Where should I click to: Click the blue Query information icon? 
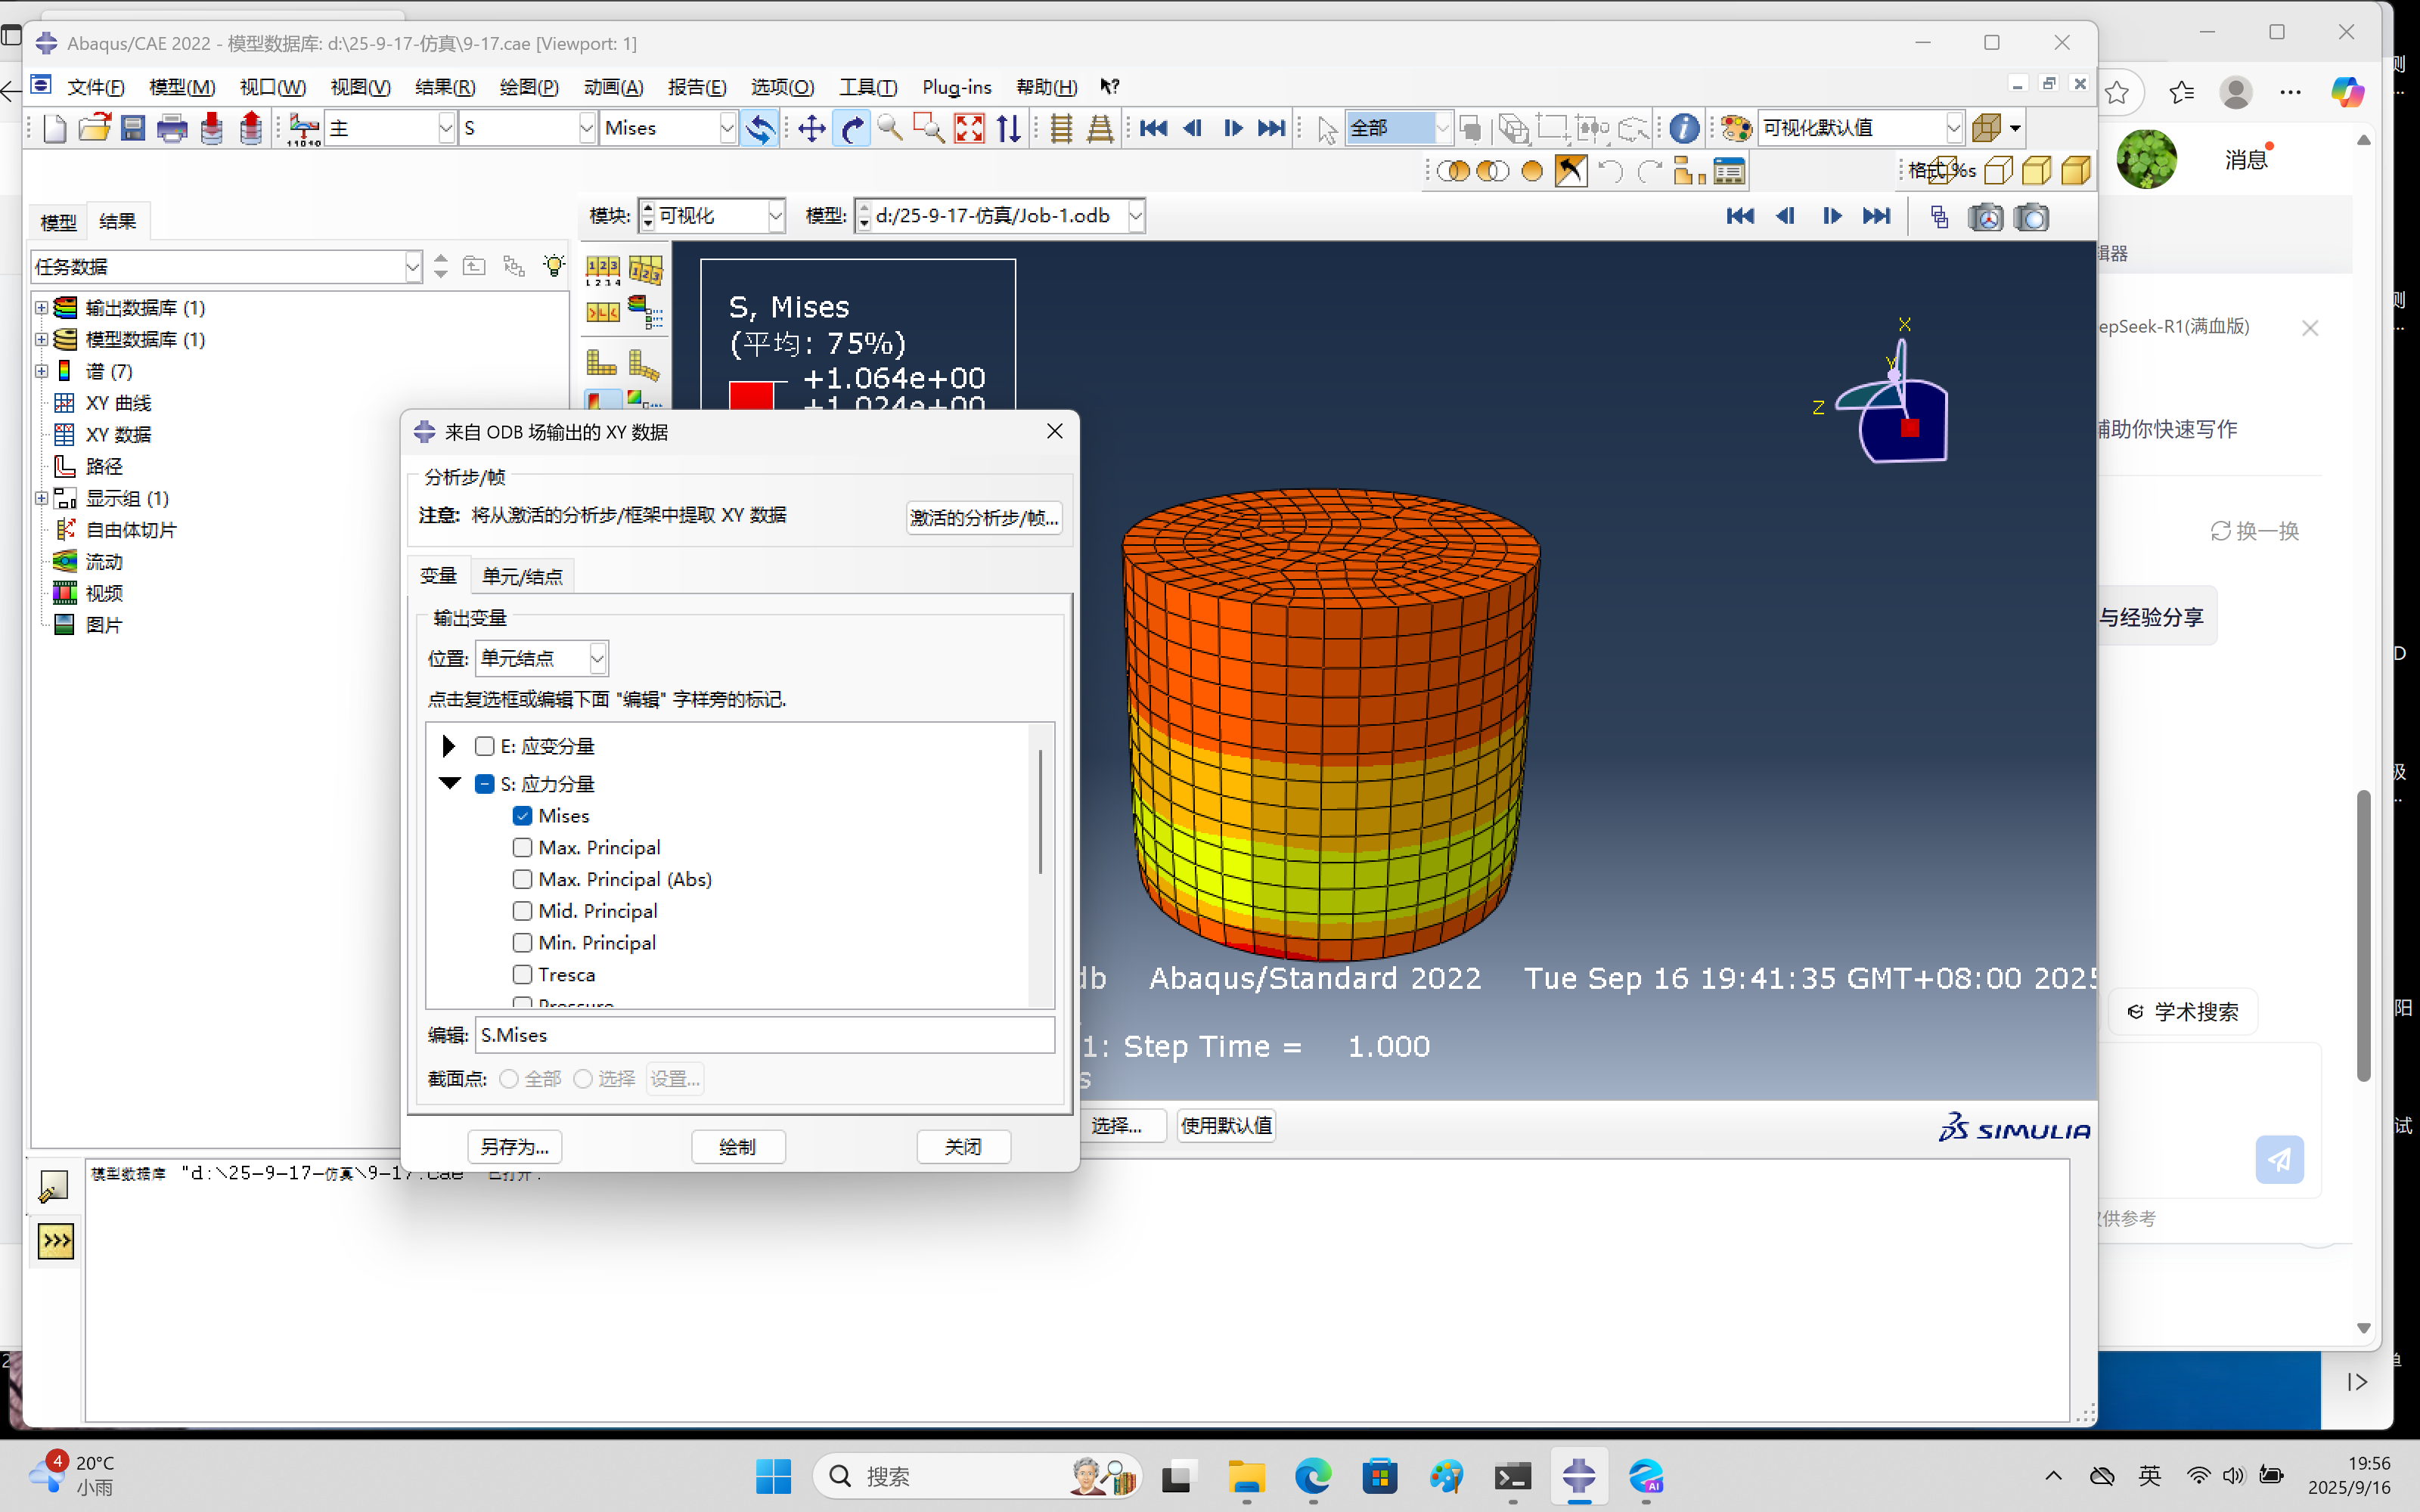(x=1684, y=129)
